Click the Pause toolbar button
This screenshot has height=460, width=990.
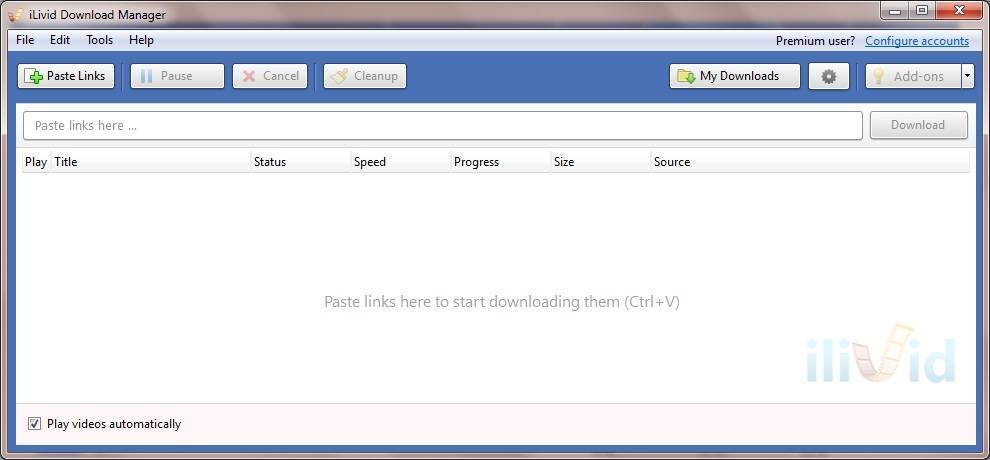[177, 76]
